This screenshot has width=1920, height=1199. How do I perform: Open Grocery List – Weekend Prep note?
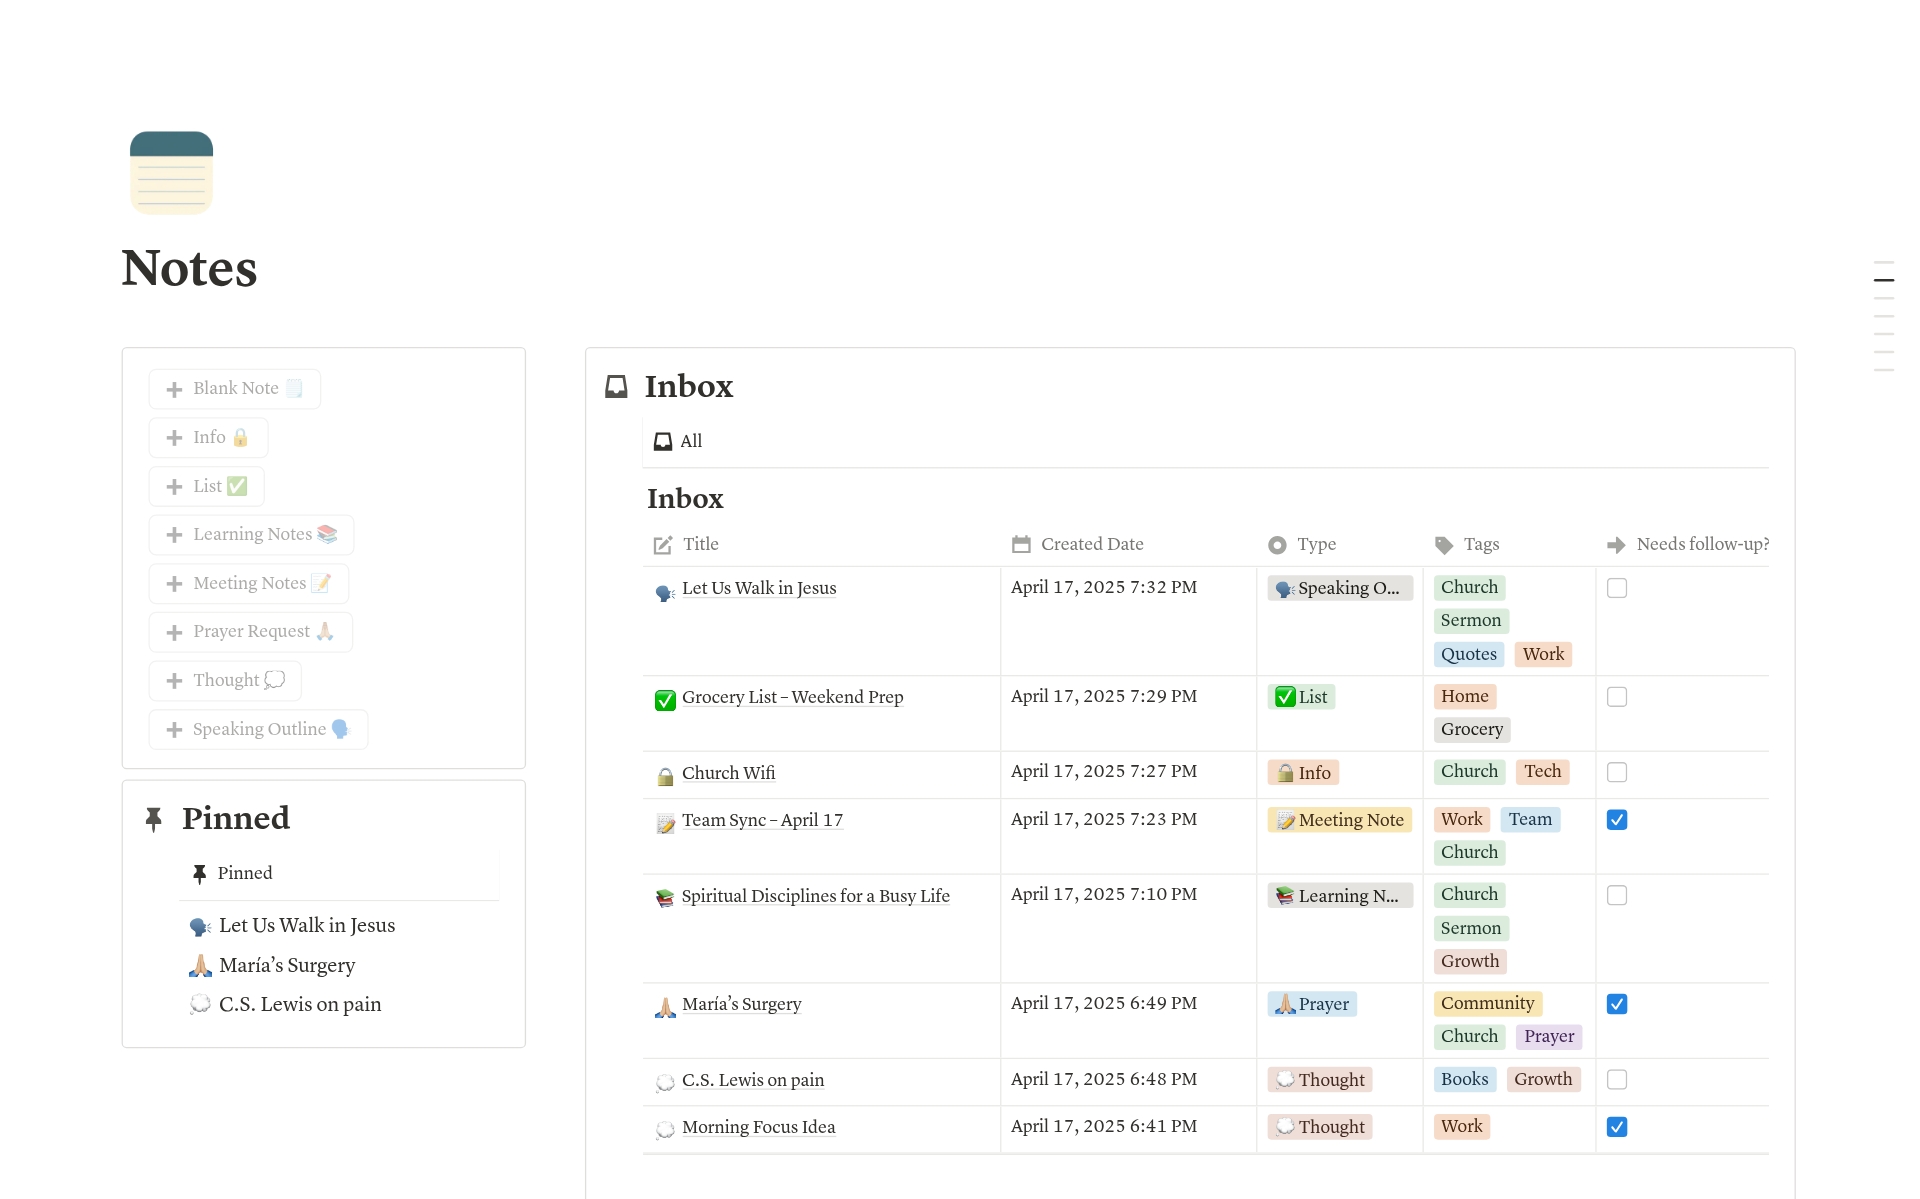pos(792,697)
